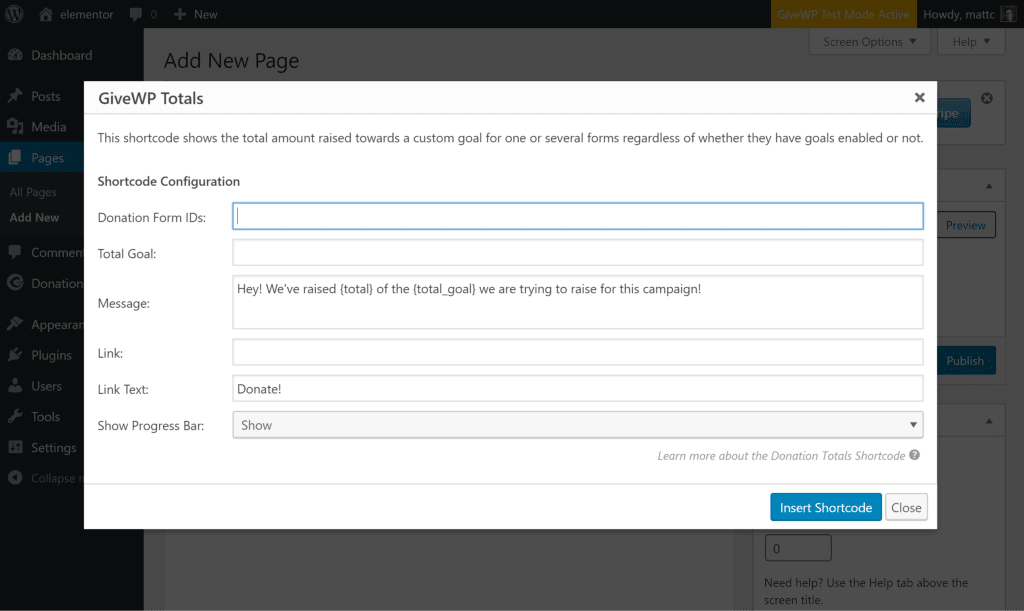Click the Plugins plug icon

(15, 354)
